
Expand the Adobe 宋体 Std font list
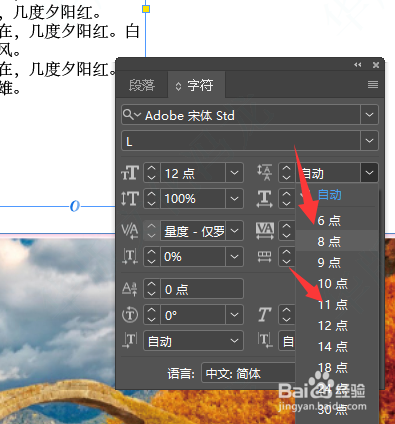coord(369,115)
